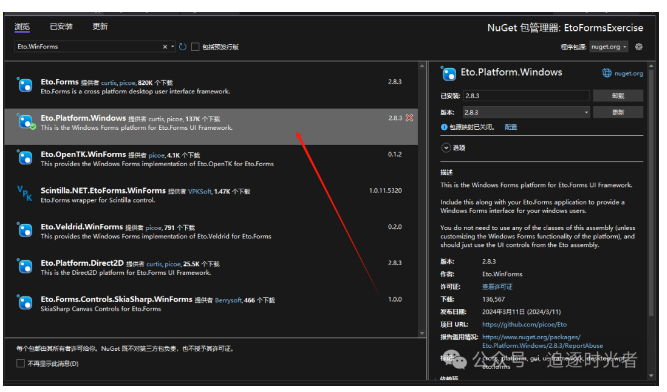This screenshot has height=392, width=667.
Task: Click the Scintilla.NET.EtoForms.WinForms VPK icon
Action: (x=25, y=193)
